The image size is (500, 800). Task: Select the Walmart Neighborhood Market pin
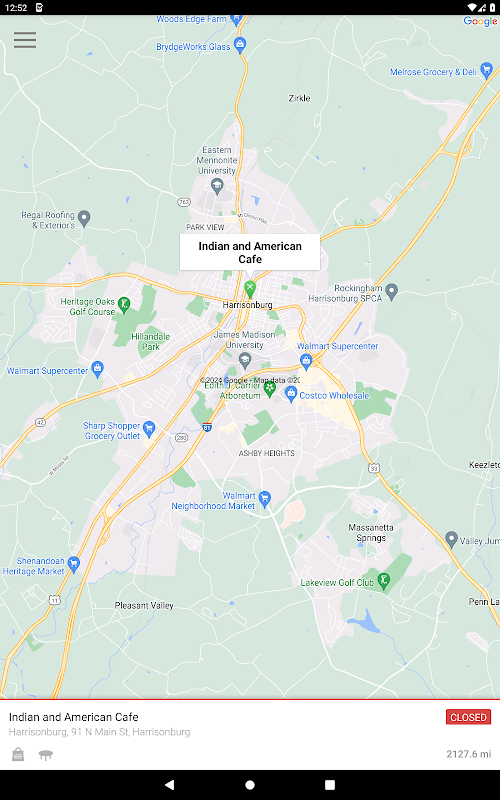pyautogui.click(x=264, y=499)
